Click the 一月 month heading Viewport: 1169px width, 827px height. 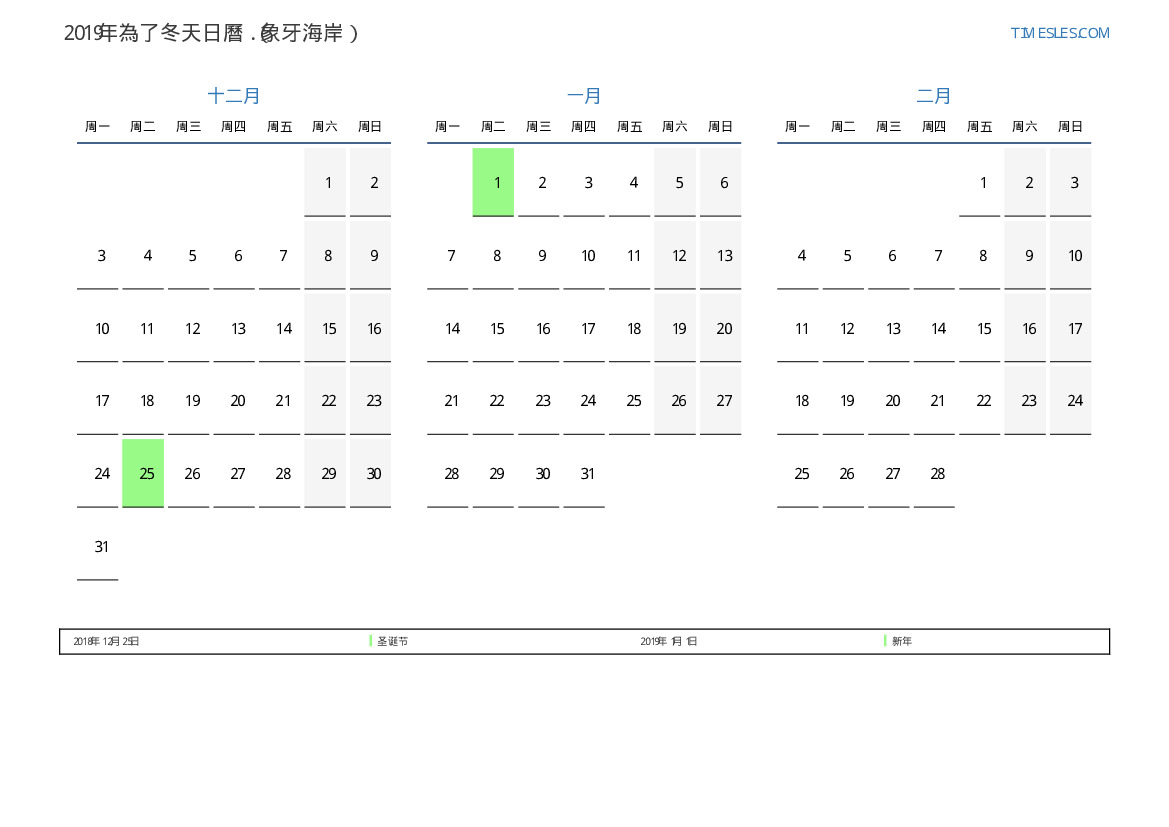click(x=584, y=96)
